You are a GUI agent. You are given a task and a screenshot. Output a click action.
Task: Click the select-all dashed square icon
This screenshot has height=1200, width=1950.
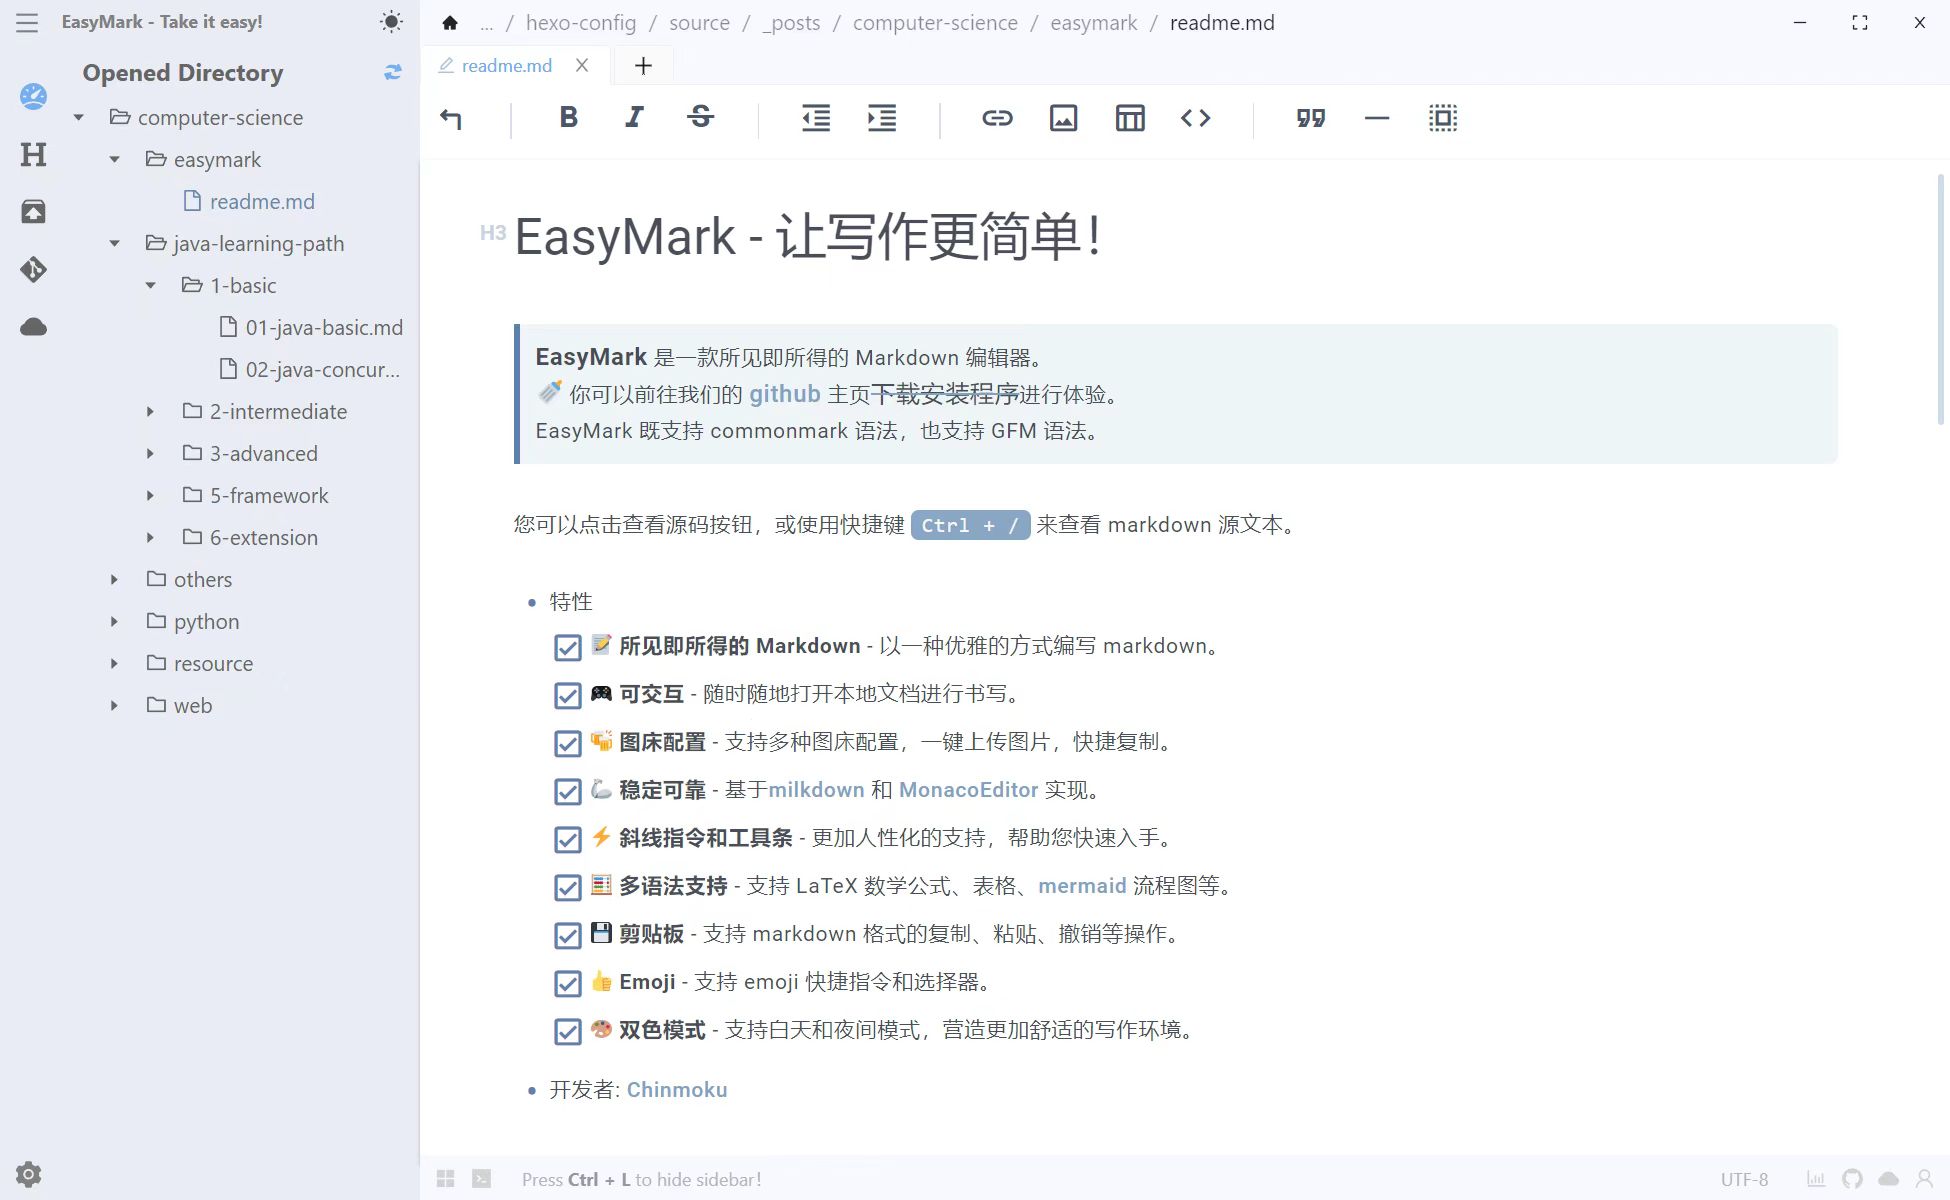(1443, 118)
